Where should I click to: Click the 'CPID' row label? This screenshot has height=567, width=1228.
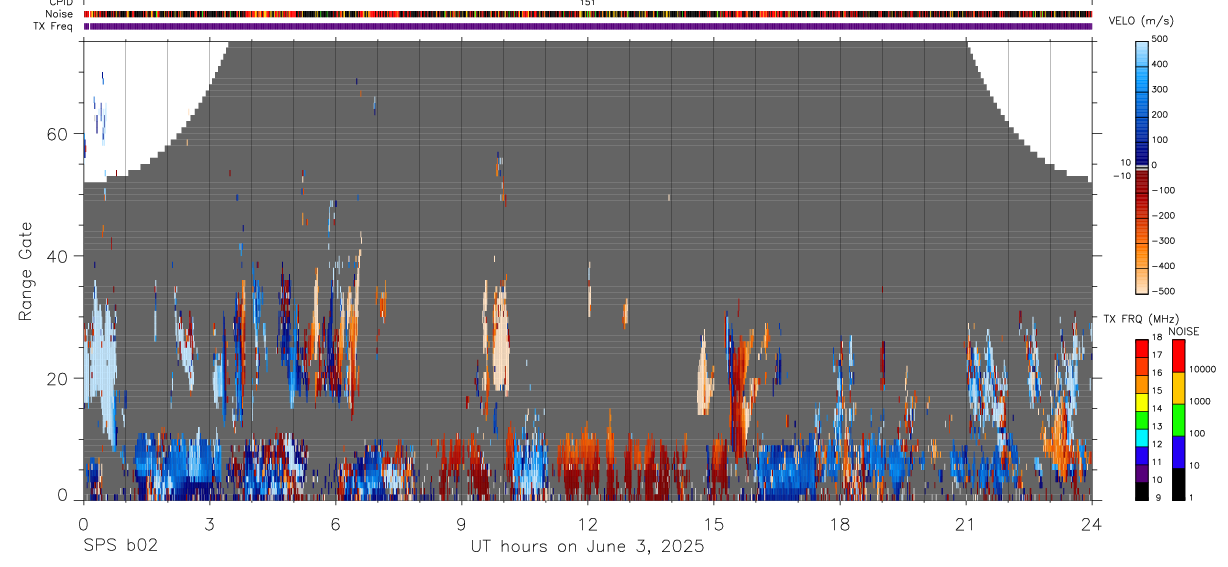(60, 3)
